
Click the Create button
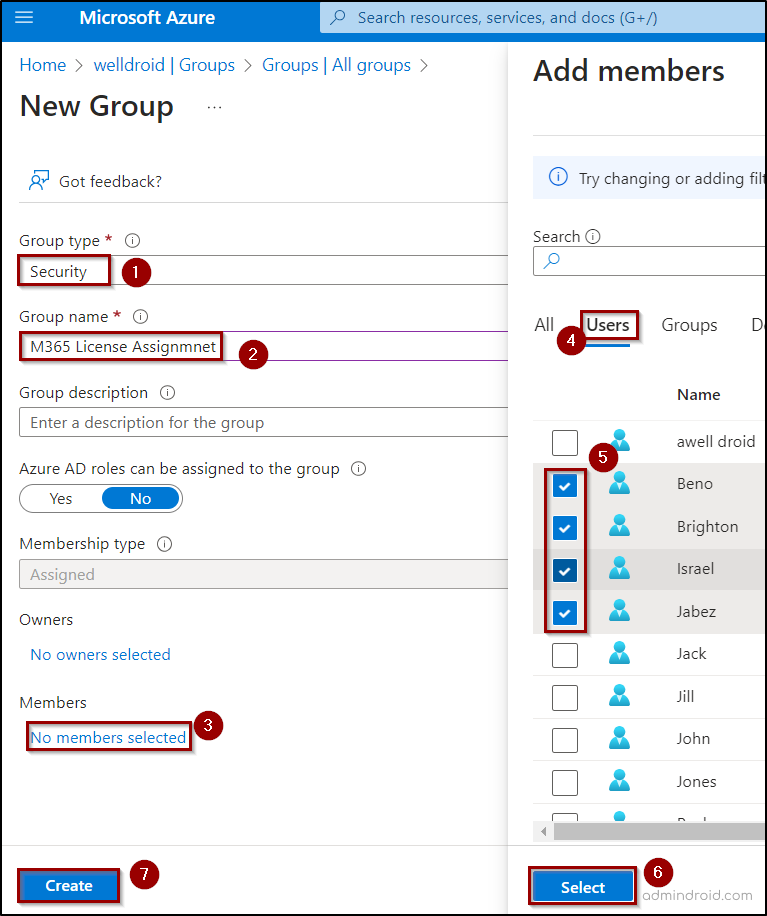click(68, 886)
